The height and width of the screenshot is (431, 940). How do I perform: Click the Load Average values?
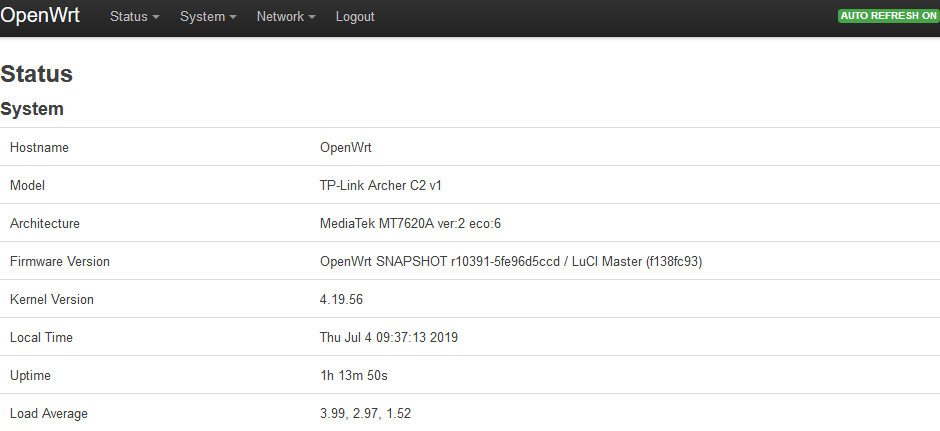coord(365,414)
